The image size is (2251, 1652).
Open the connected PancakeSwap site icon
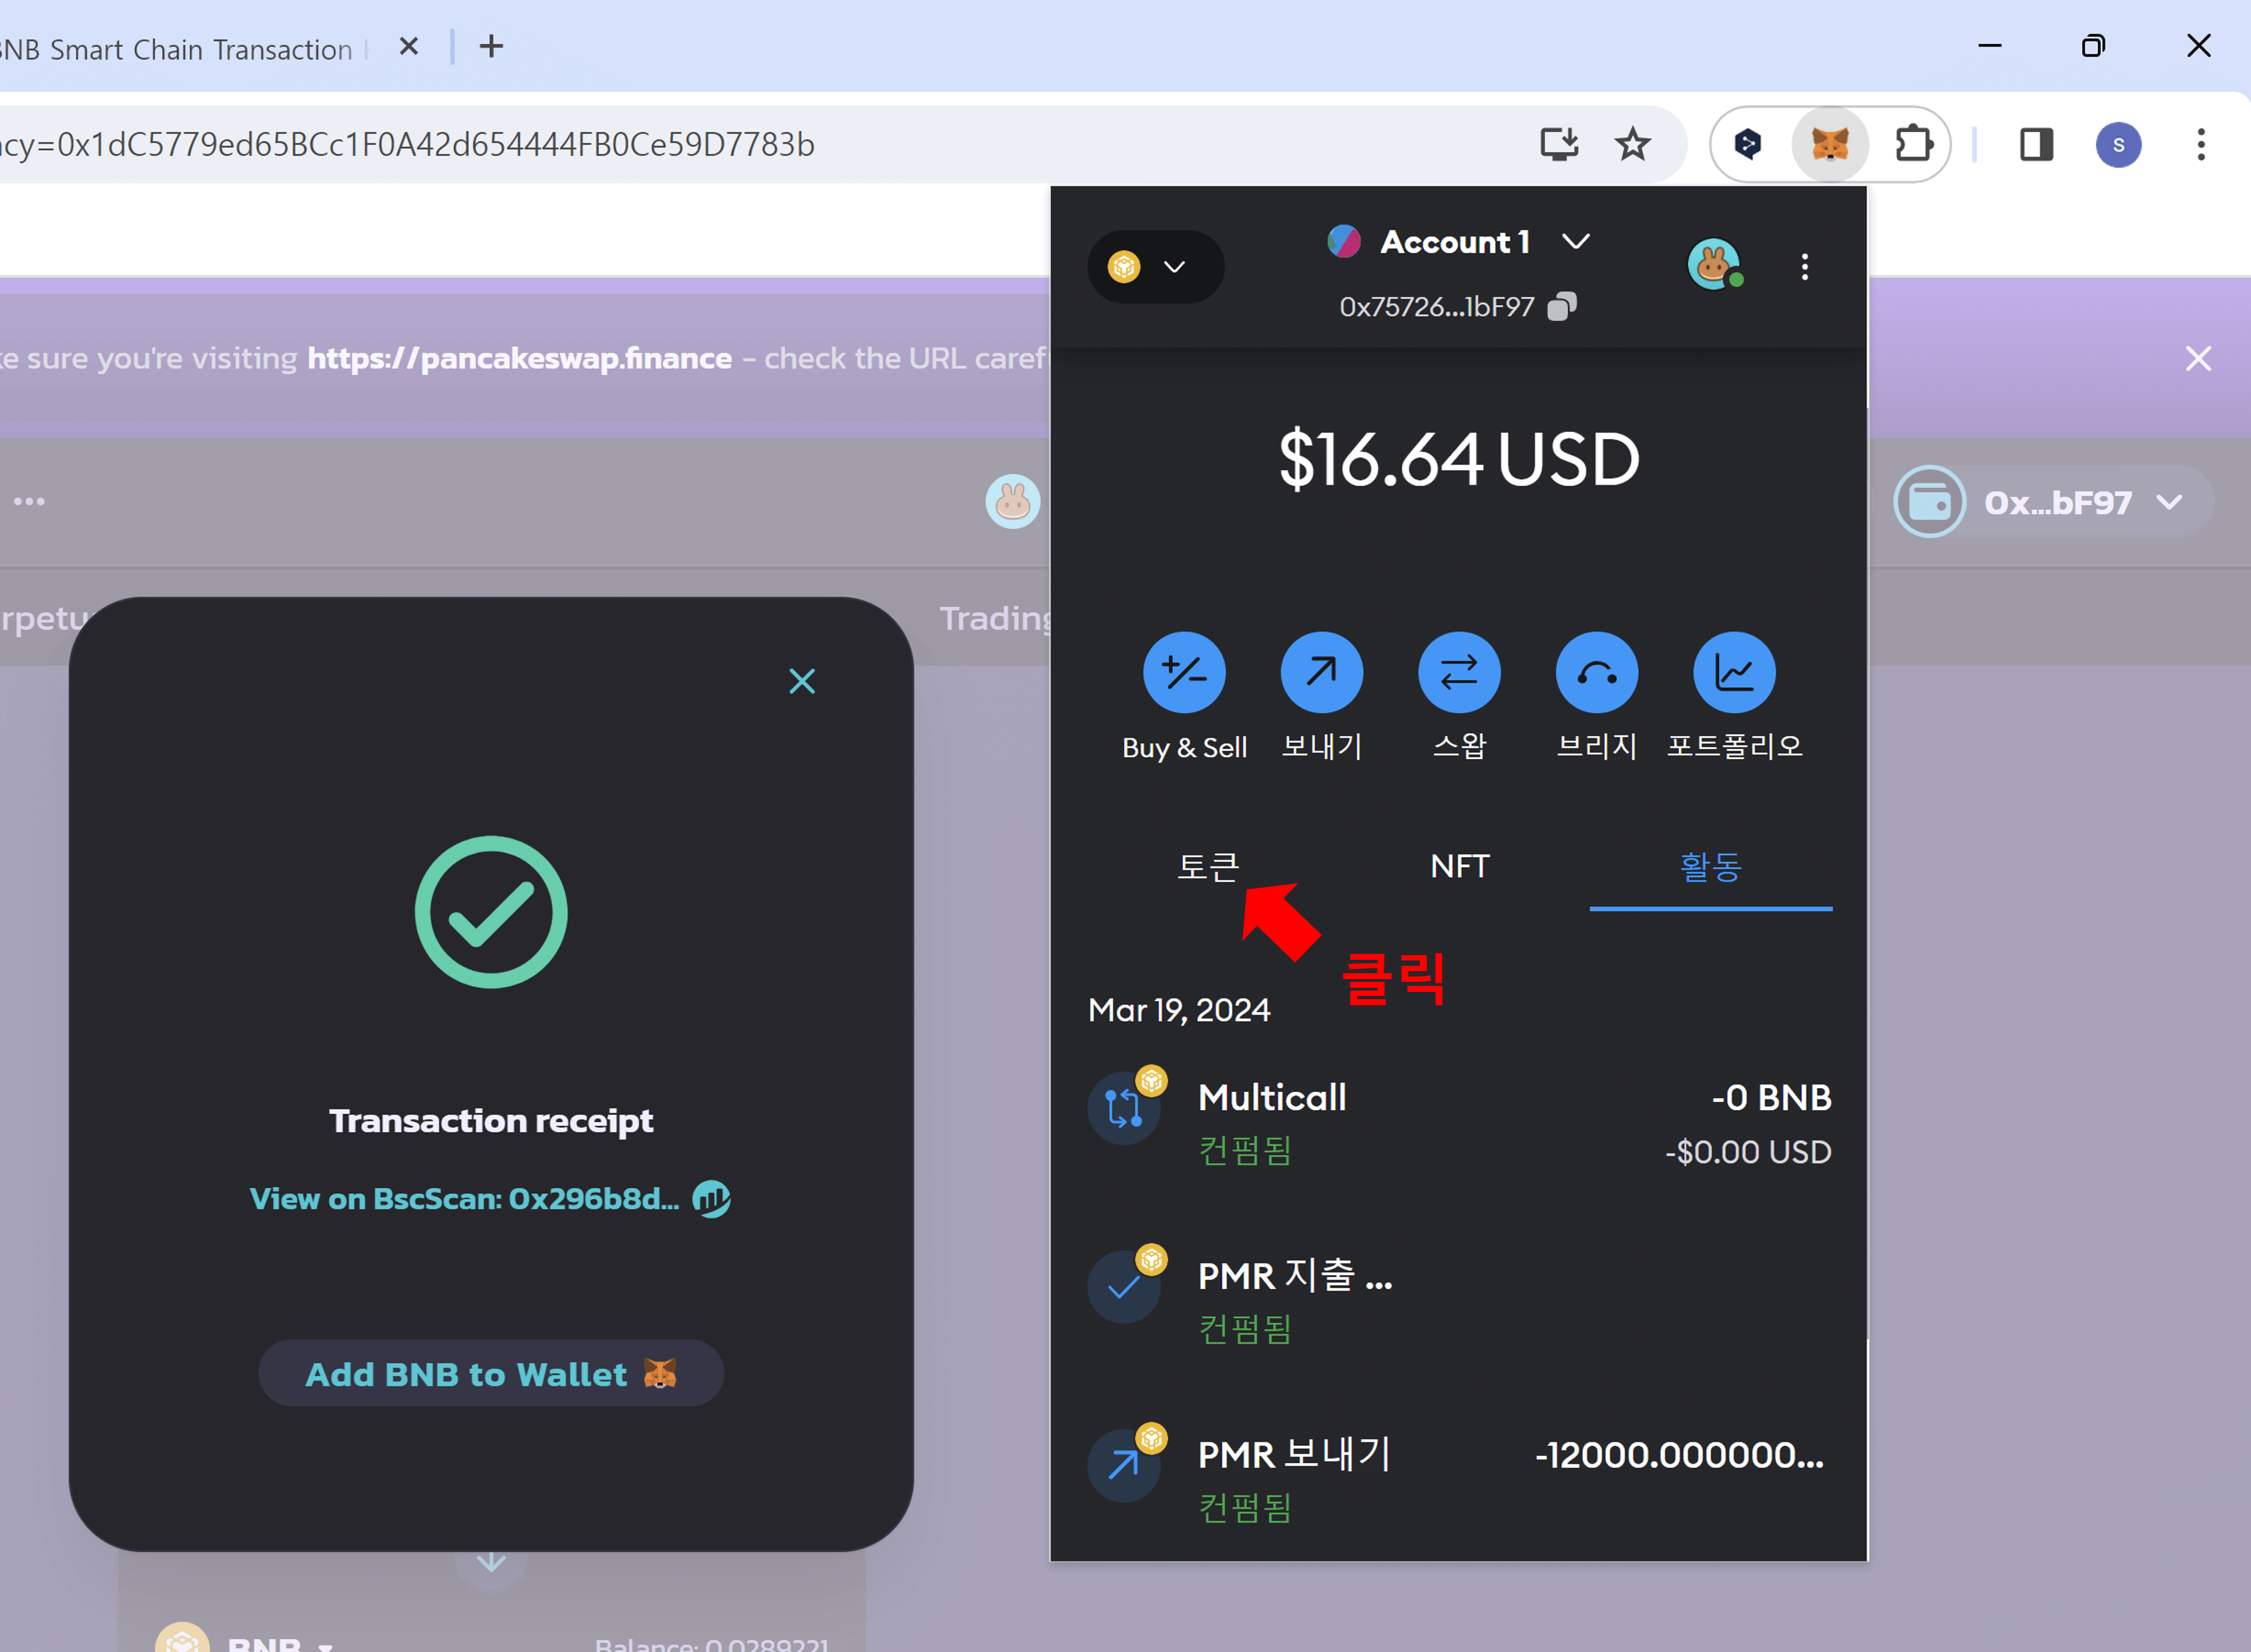pyautogui.click(x=1714, y=265)
